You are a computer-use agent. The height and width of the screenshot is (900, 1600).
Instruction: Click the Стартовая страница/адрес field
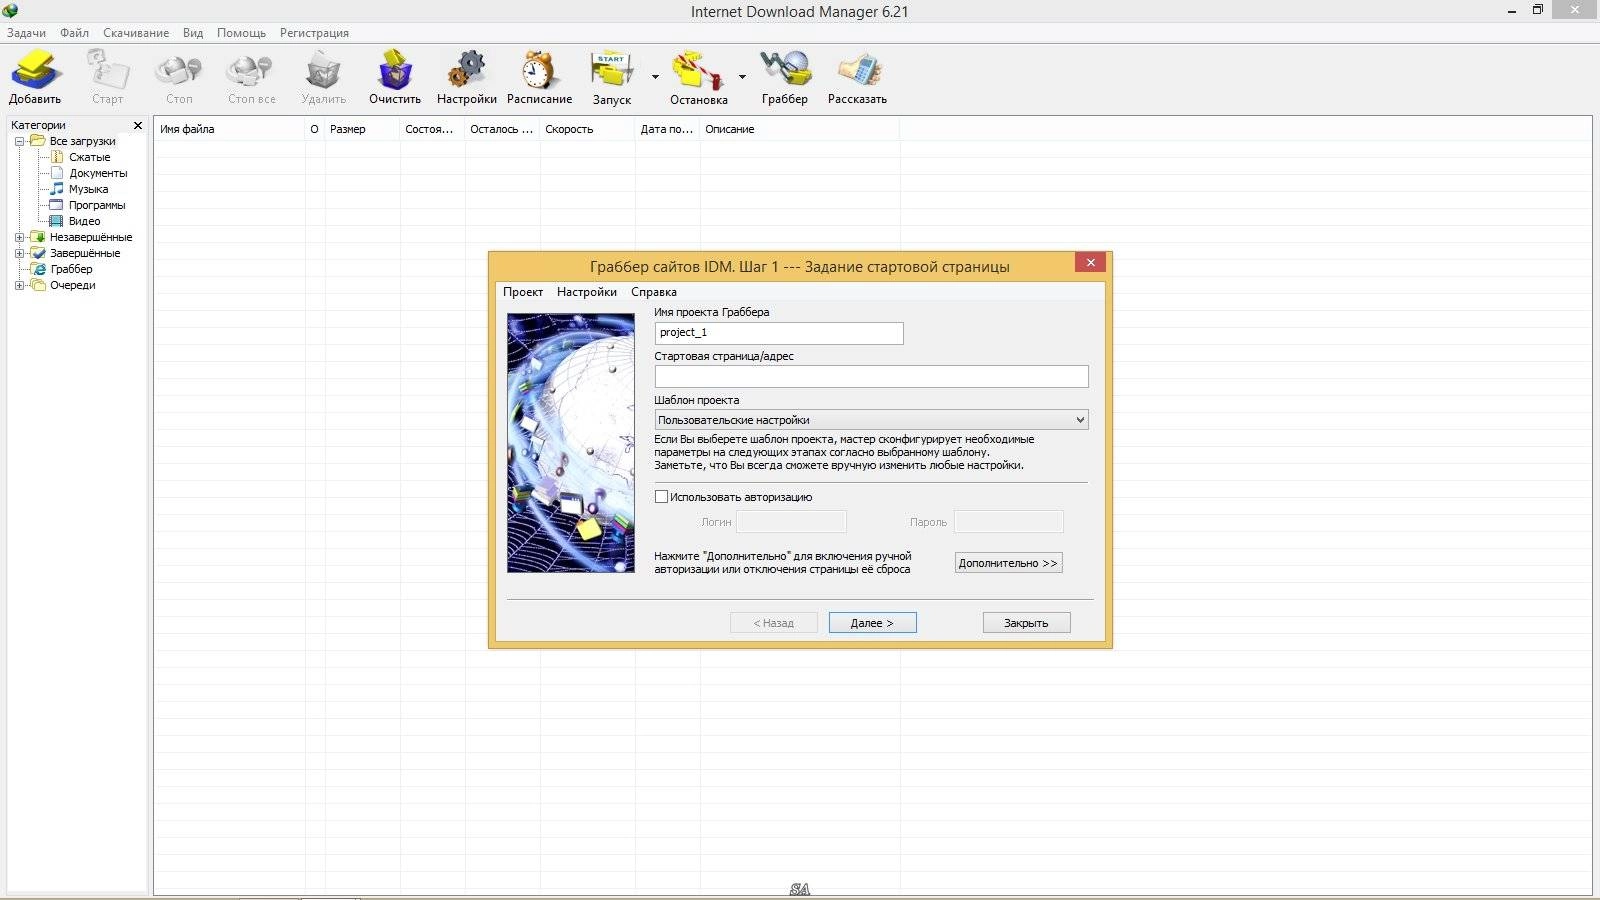click(871, 376)
